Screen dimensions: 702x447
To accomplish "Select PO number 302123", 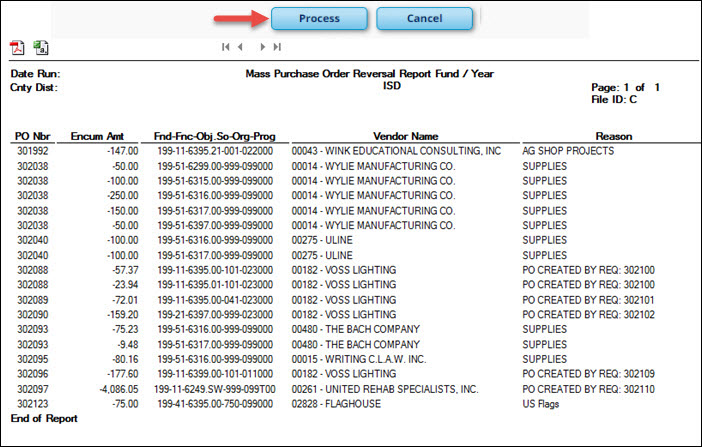I will click(33, 404).
